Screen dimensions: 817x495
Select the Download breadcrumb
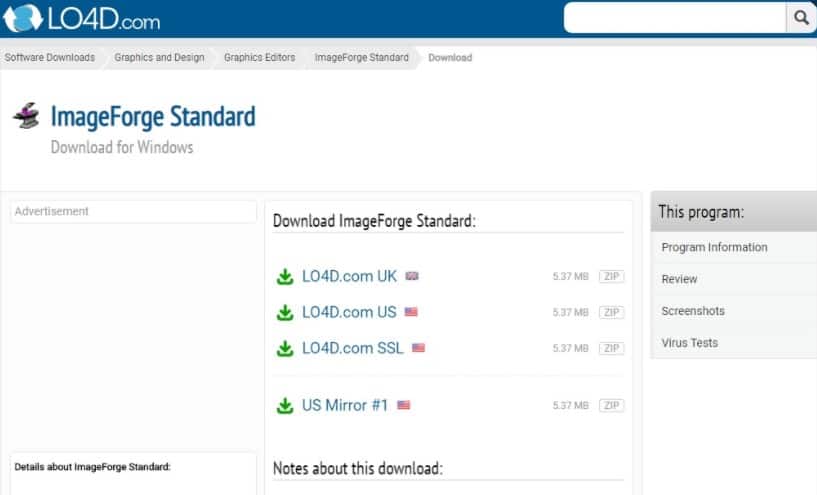pos(450,57)
